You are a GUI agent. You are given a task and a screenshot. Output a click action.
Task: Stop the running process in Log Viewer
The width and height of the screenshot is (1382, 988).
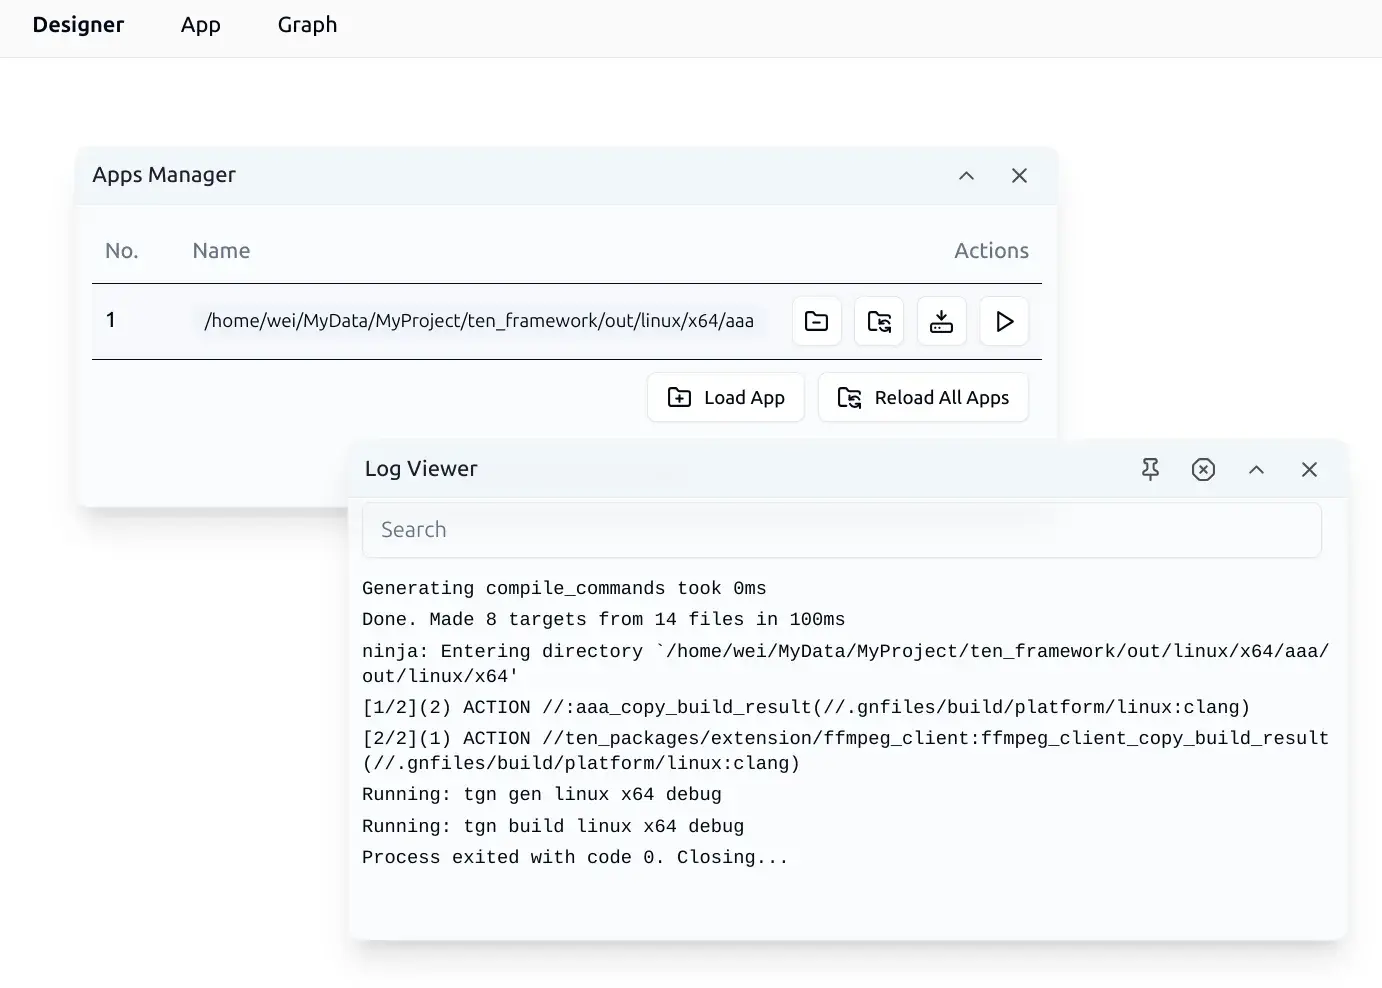(x=1203, y=469)
